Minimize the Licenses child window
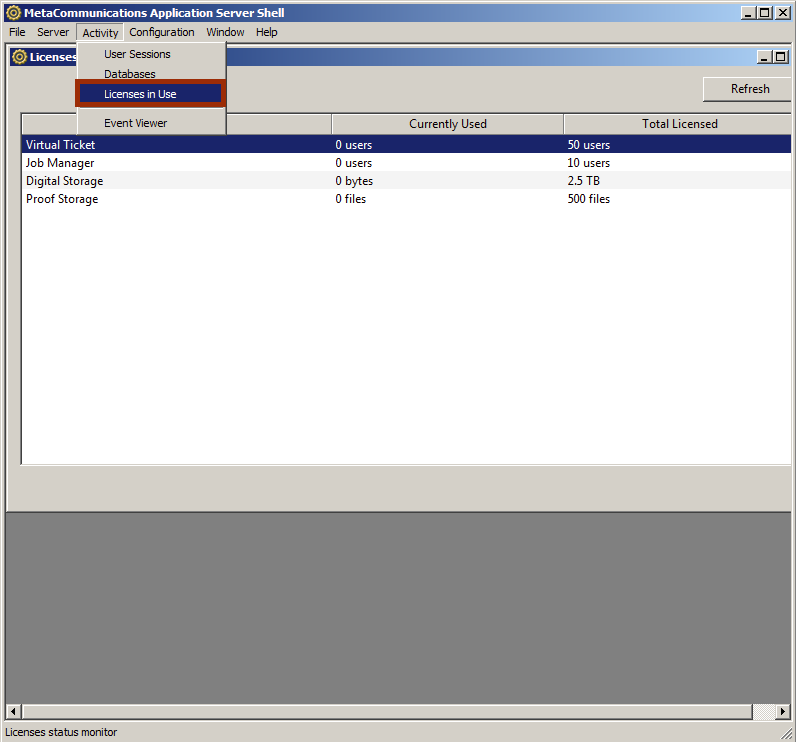Image resolution: width=796 pixels, height=742 pixels. coord(764,57)
